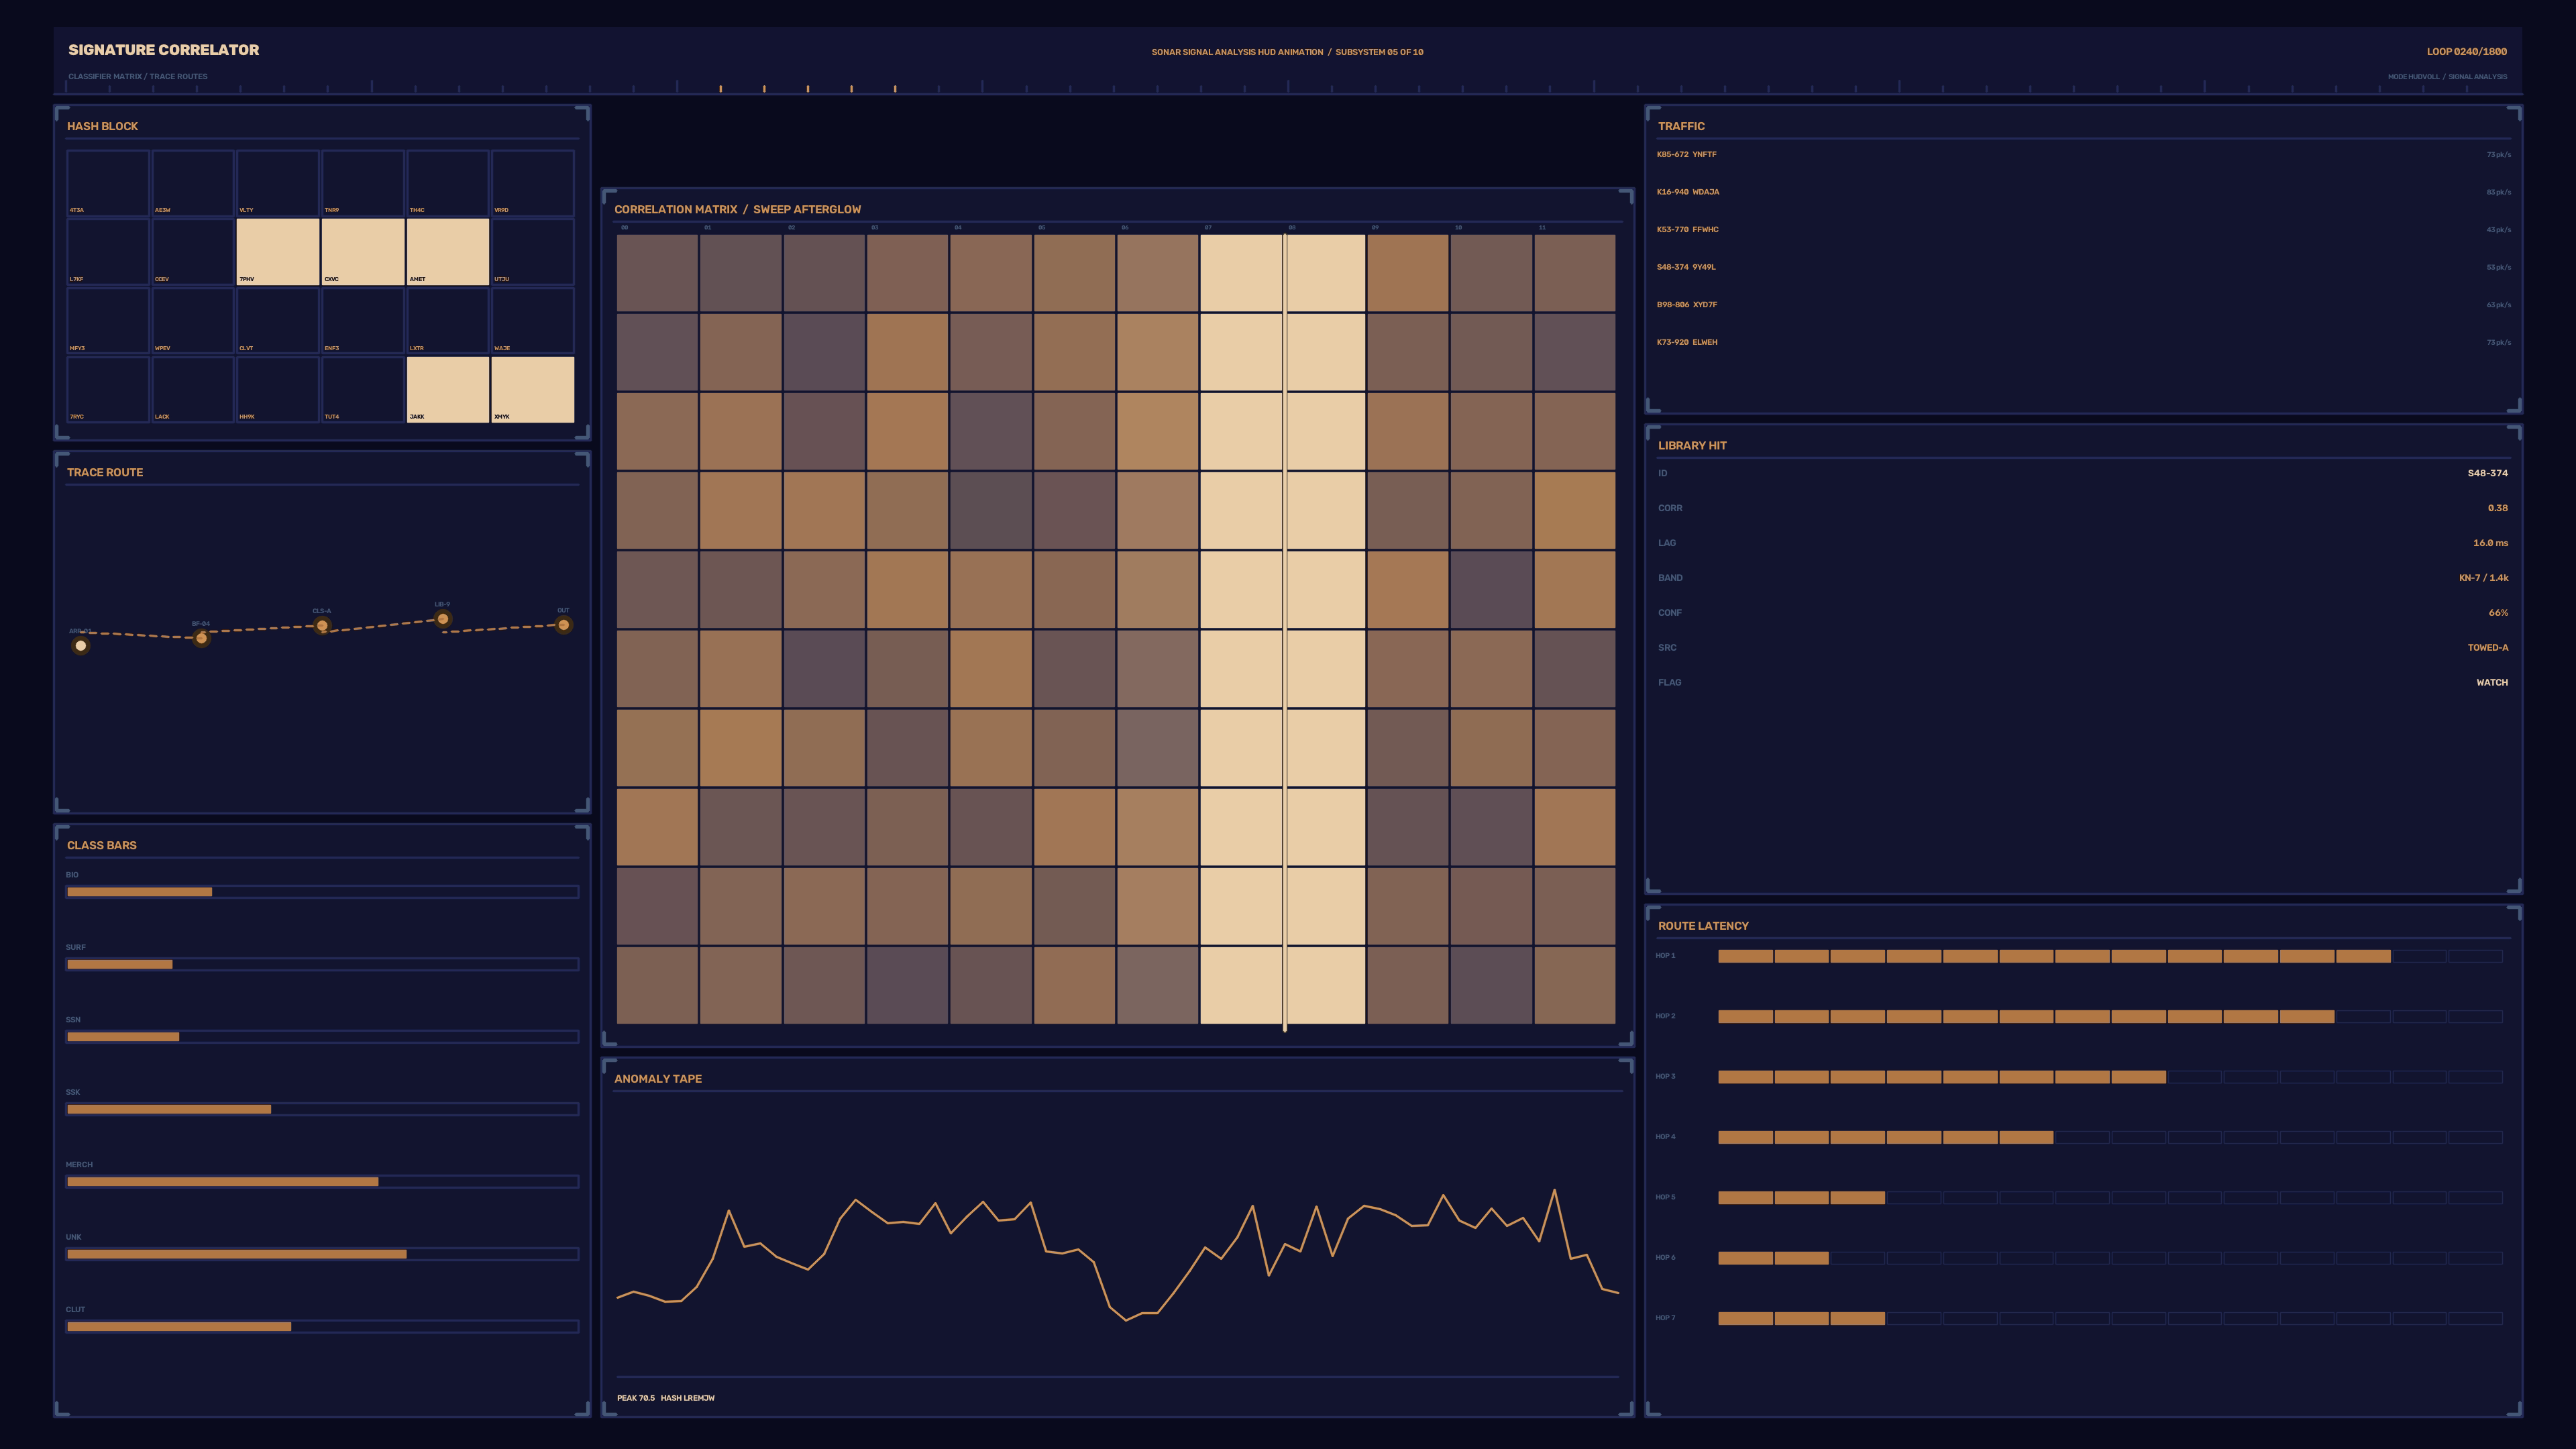Viewport: 2576px width, 1449px height.
Task: Click the FLAG value WATCH
Action: pyautogui.click(x=2491, y=683)
